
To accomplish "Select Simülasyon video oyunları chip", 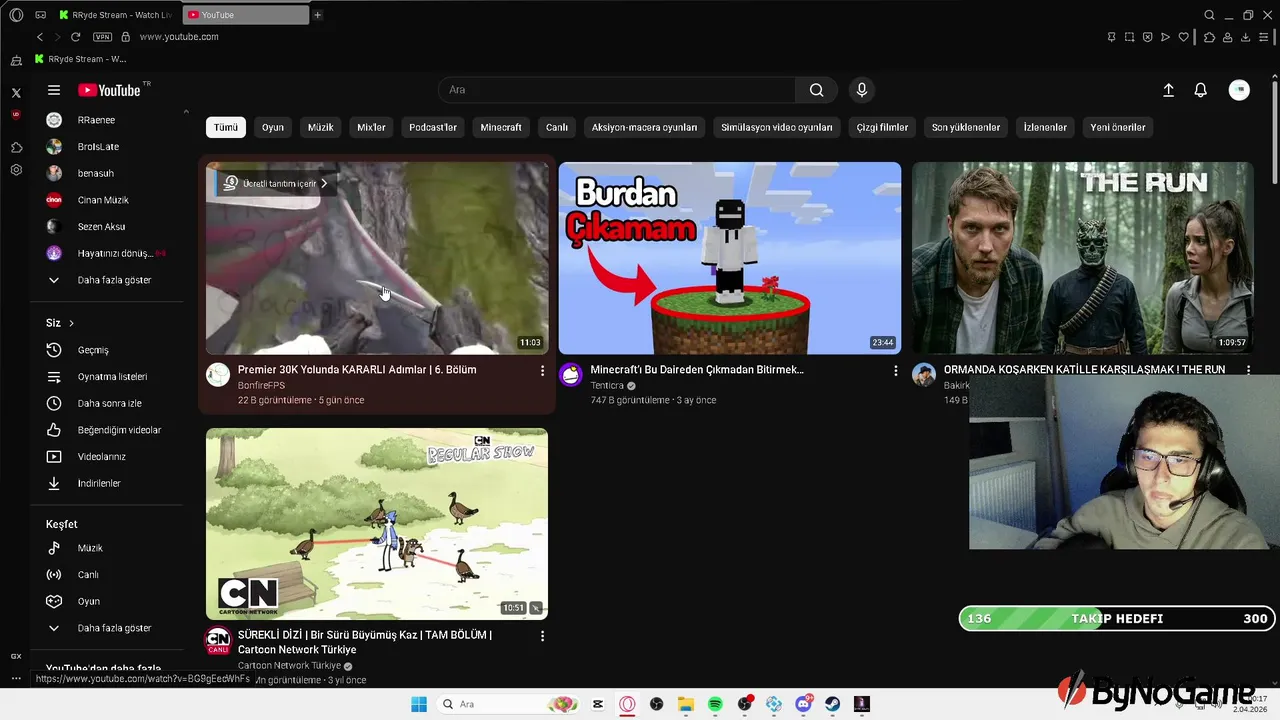I will point(777,127).
